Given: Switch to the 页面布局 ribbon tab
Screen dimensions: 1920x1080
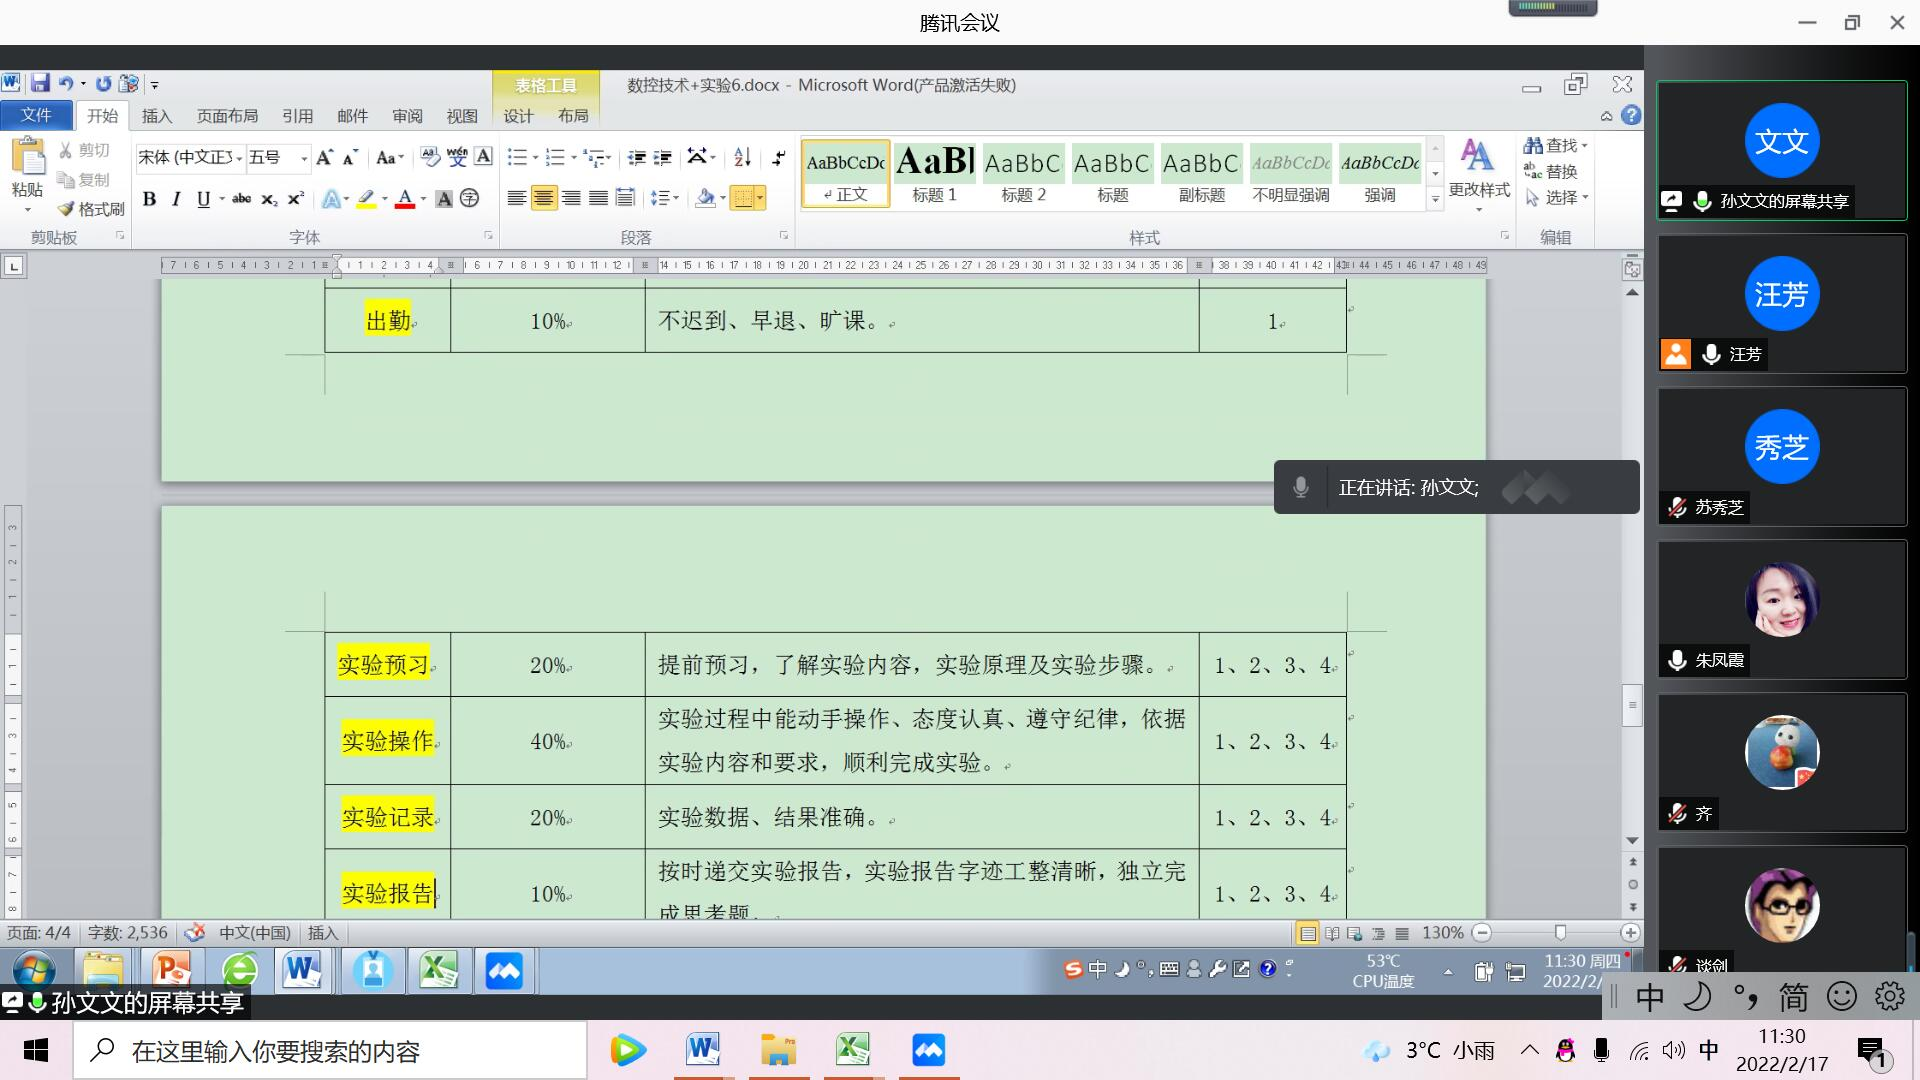Looking at the screenshot, I should tap(227, 116).
